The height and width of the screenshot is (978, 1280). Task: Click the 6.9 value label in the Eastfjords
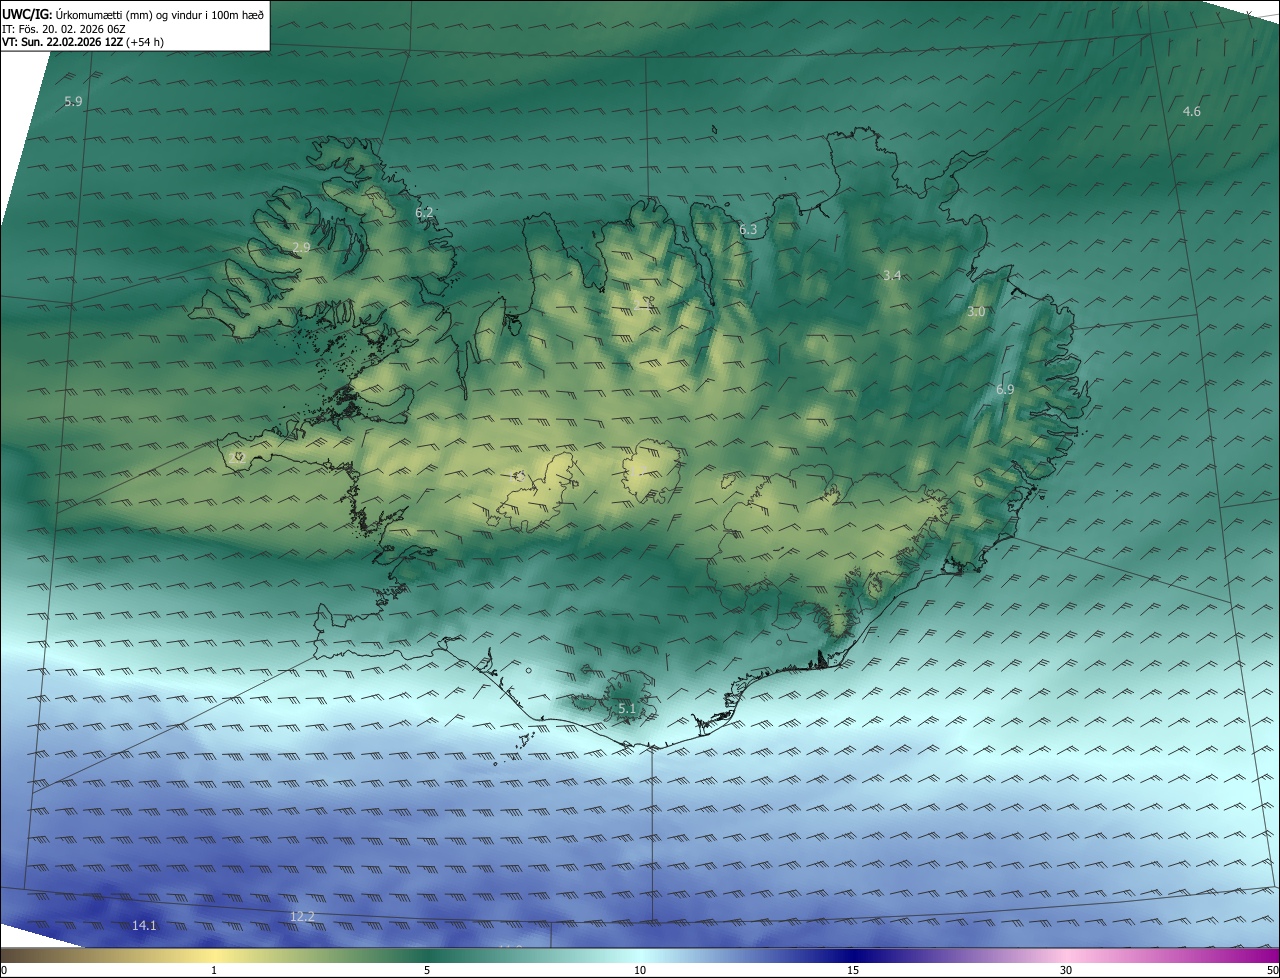click(x=1005, y=390)
